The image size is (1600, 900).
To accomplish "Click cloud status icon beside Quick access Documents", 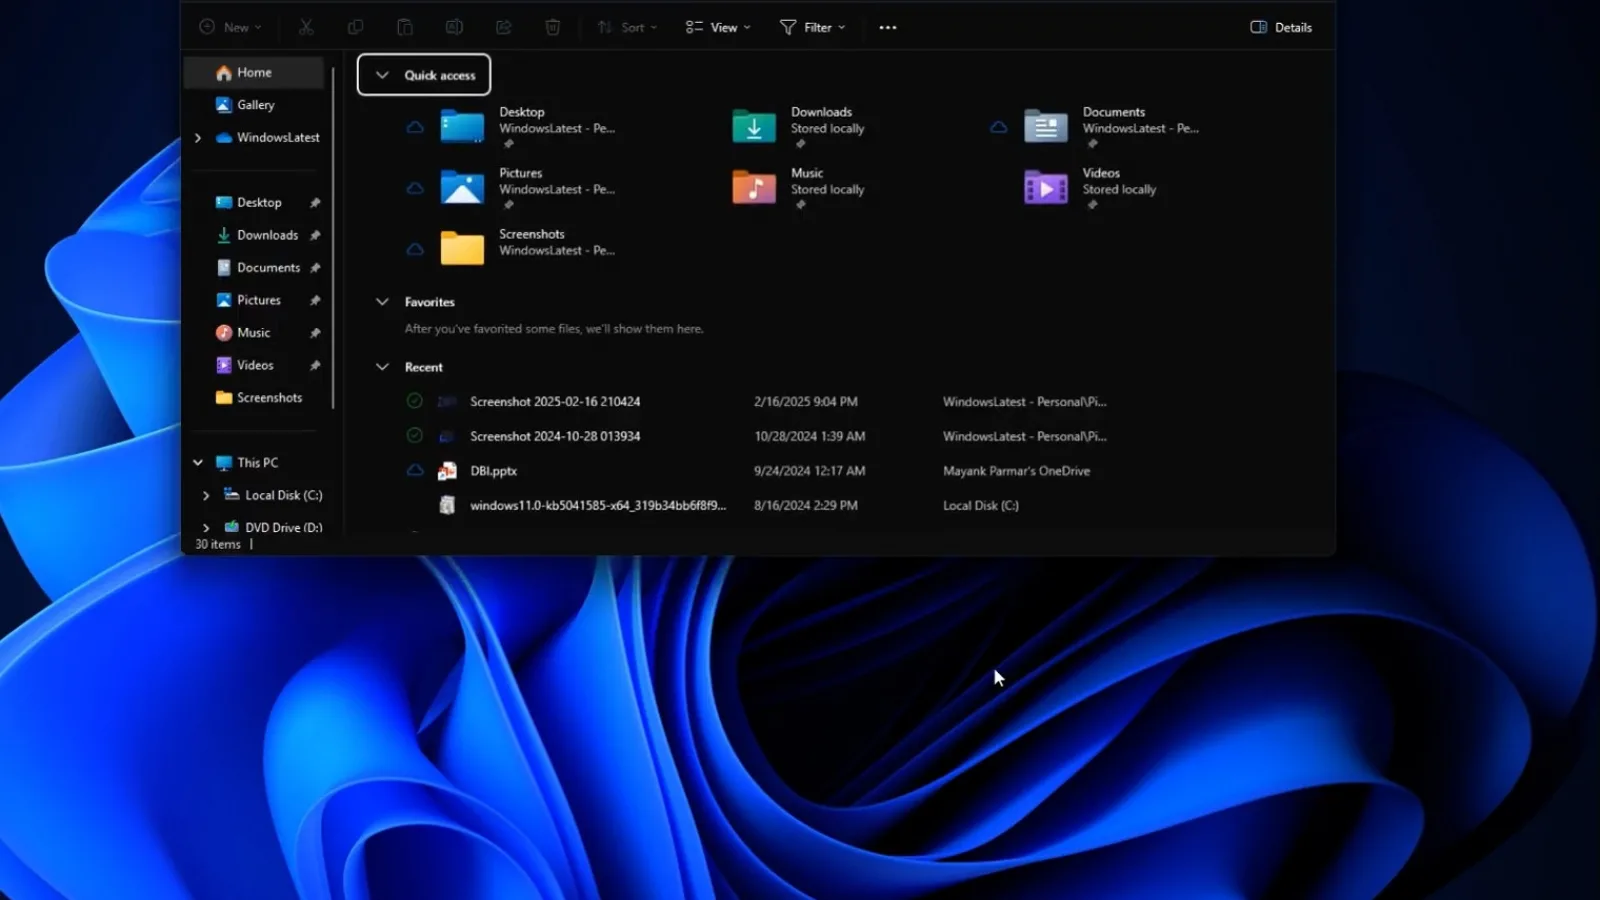I will [x=998, y=127].
